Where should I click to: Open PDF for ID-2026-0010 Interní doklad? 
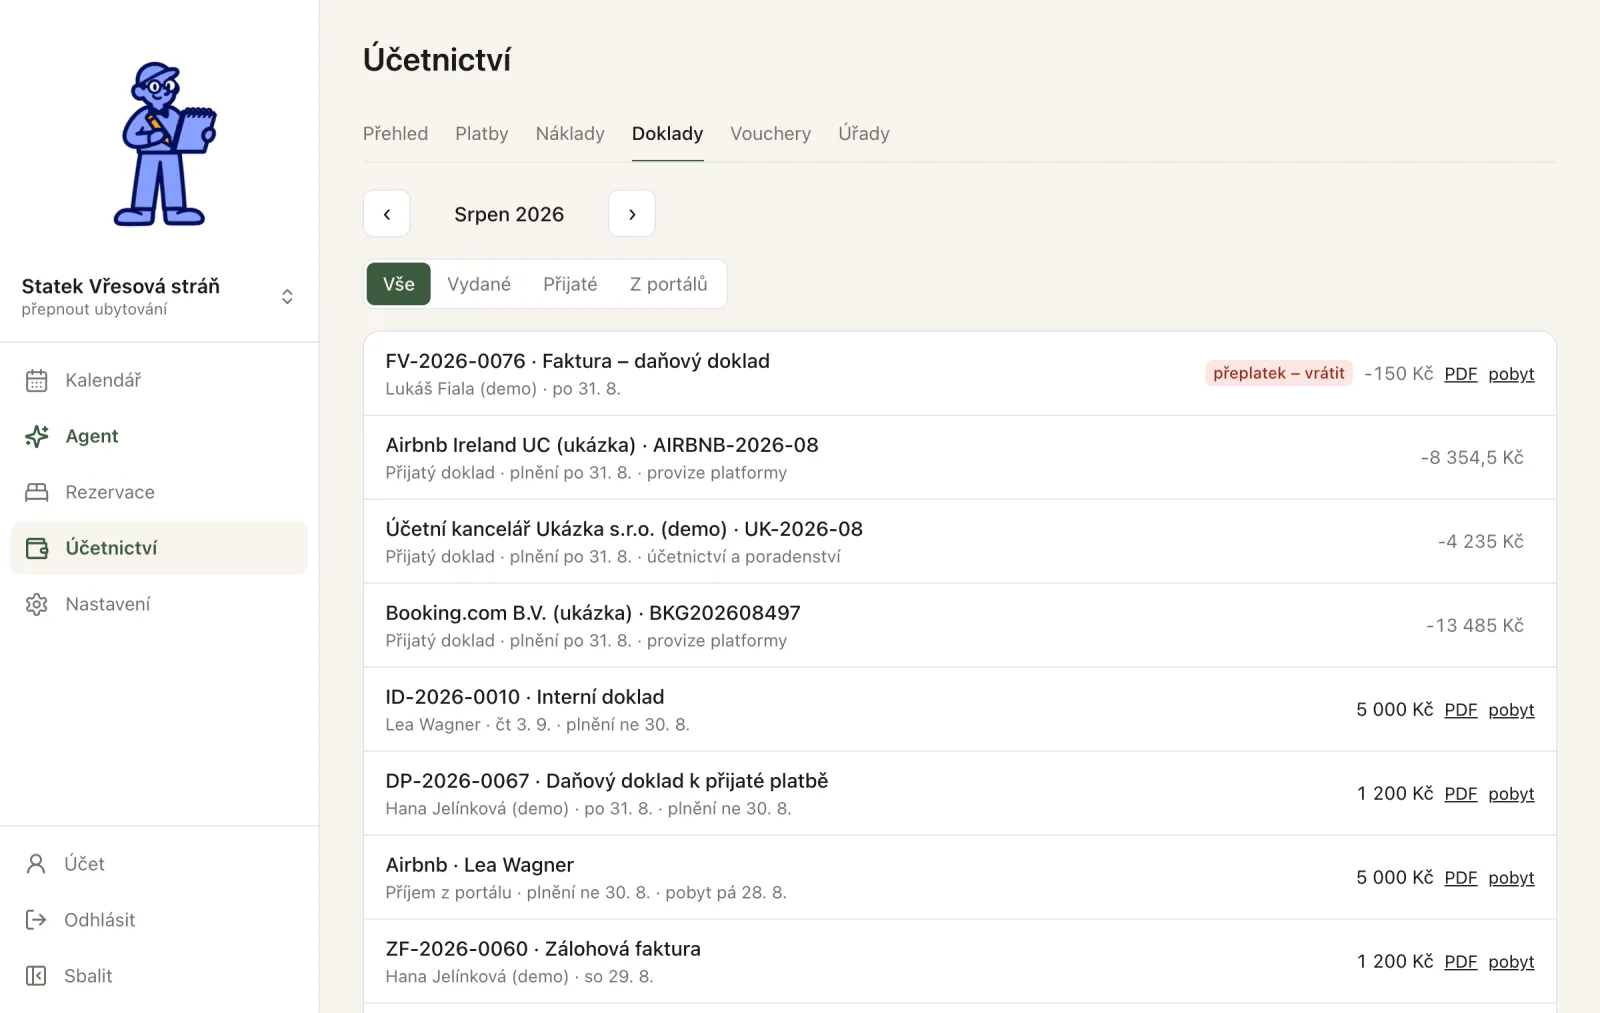pos(1461,710)
